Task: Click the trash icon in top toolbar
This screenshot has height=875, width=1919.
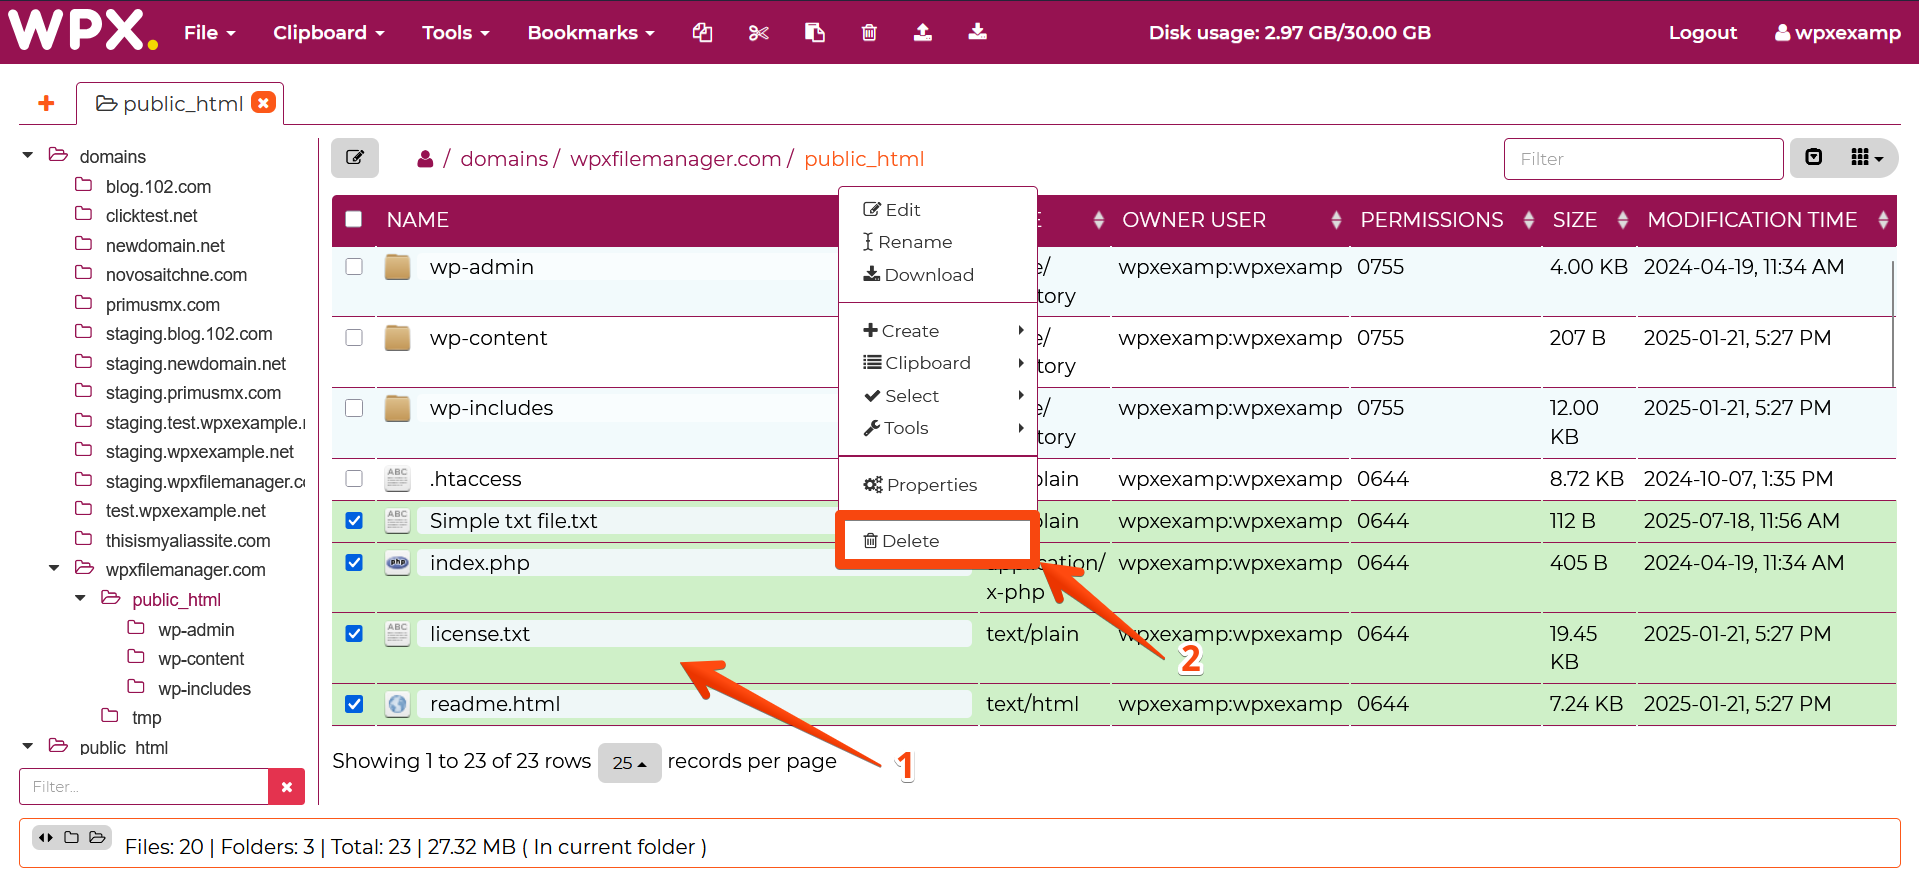Action: click(869, 32)
